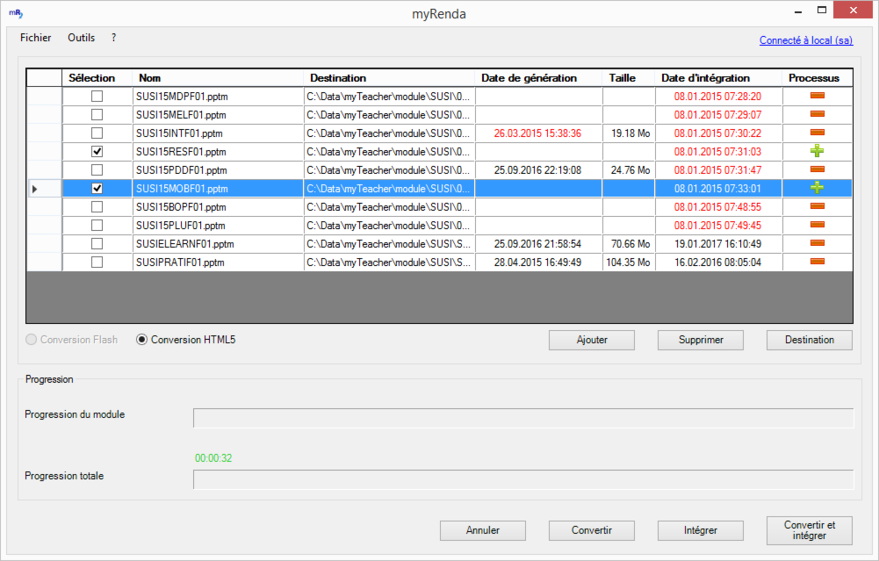Click the Connecté à local (sa) link
The height and width of the screenshot is (561, 879).
pyautogui.click(x=805, y=41)
